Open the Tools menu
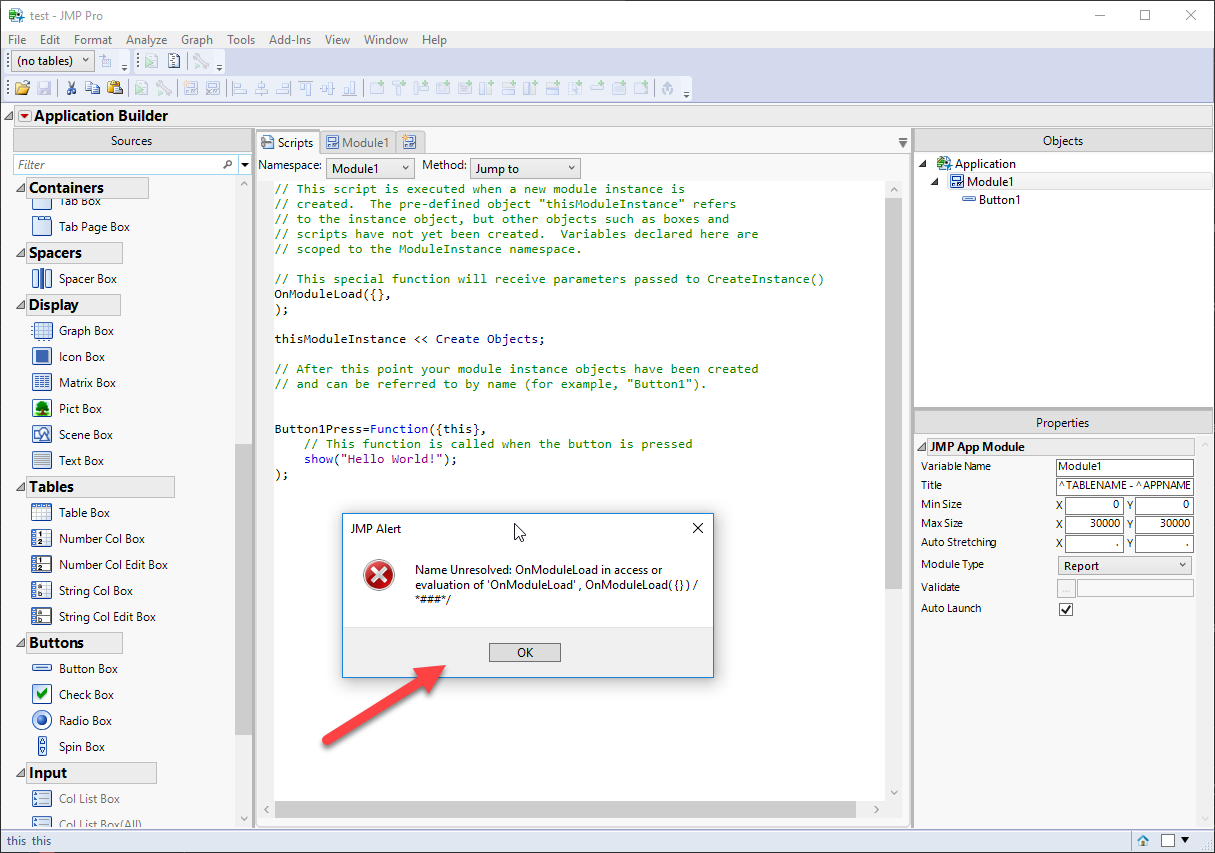This screenshot has height=853, width=1215. (240, 40)
